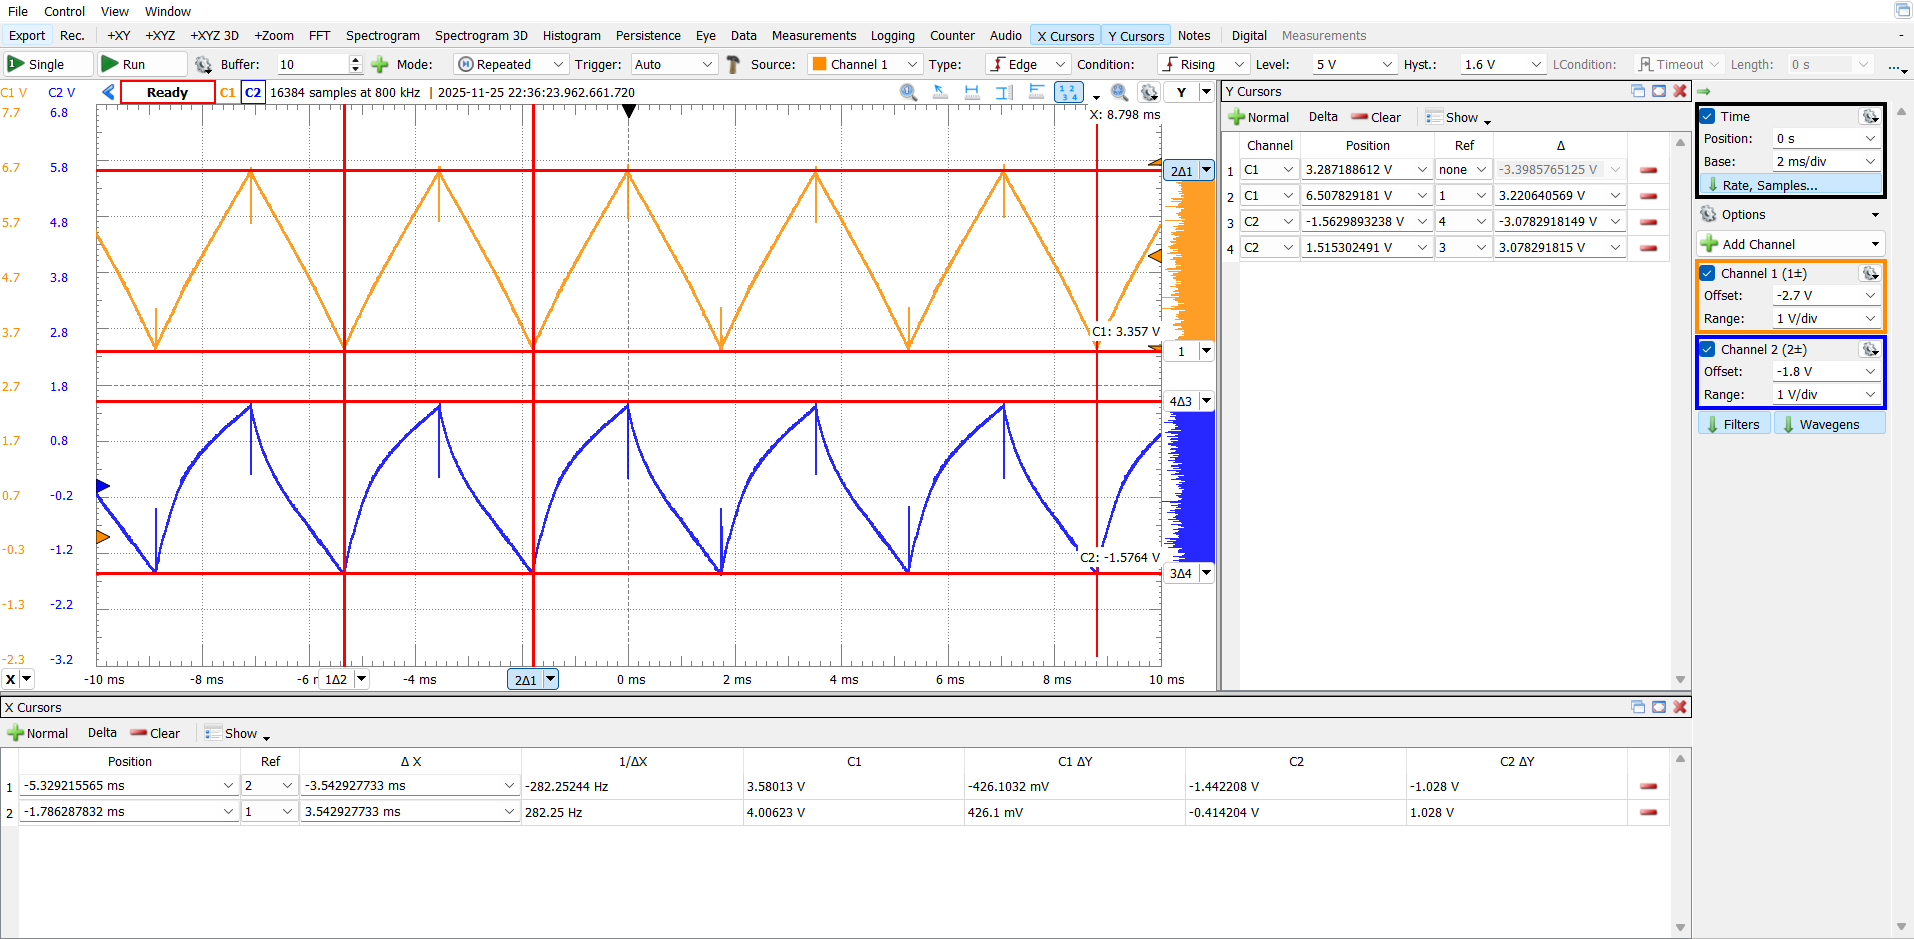This screenshot has width=1914, height=939.
Task: Toggle the 1 2 3 4 plot labels icon
Action: click(1068, 92)
